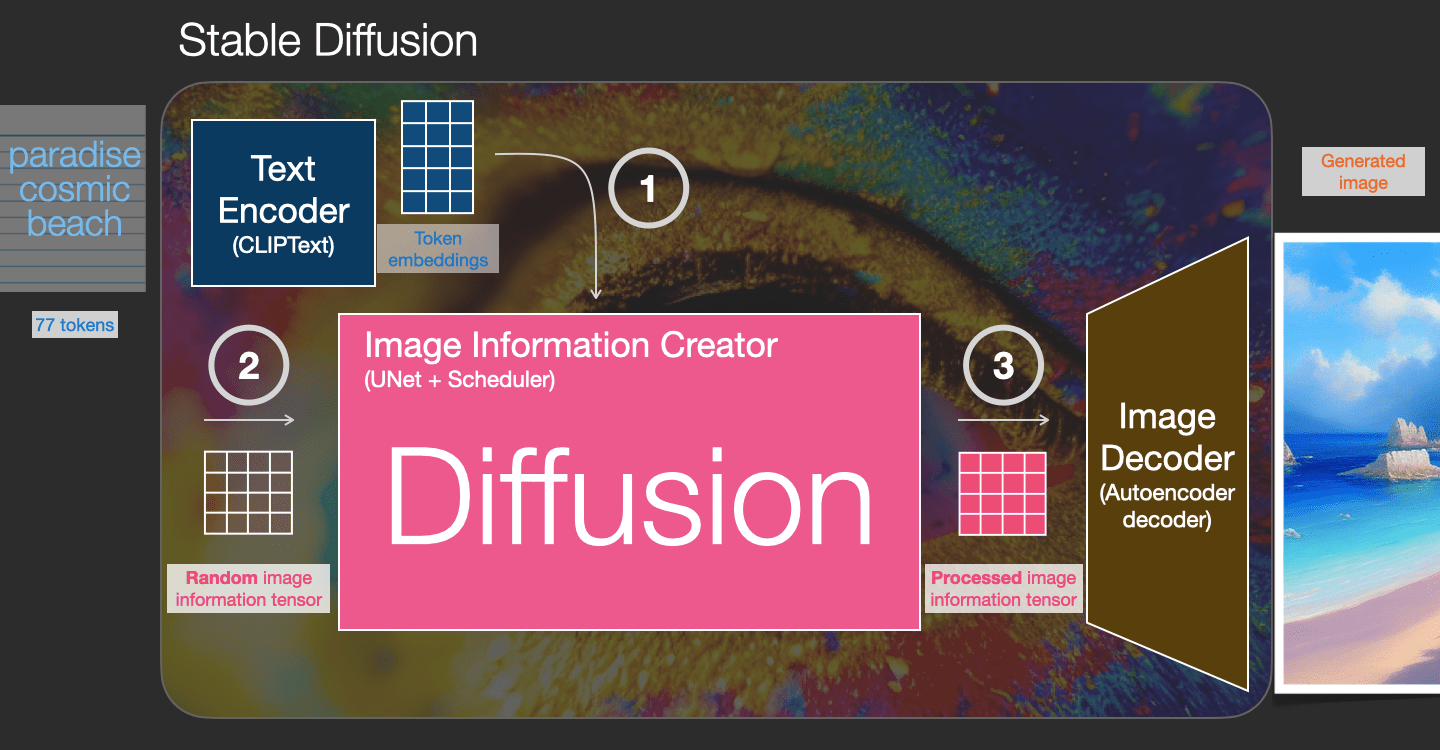Click the Random image information tensor grid
1440x750 pixels.
(248, 493)
